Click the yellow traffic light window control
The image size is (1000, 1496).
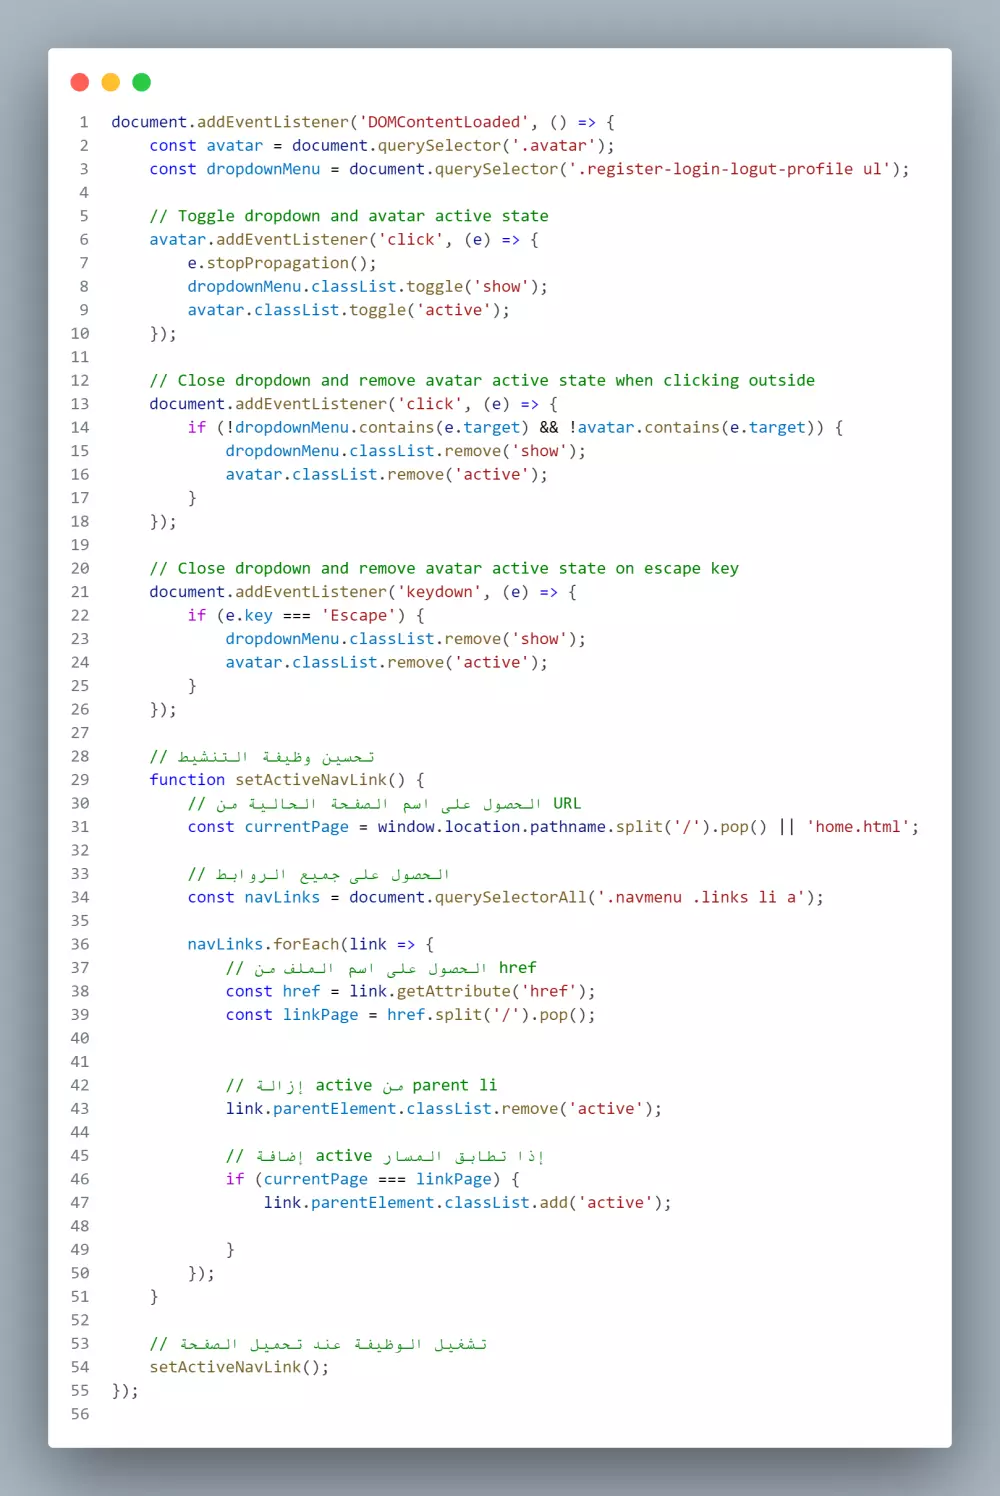[110, 82]
